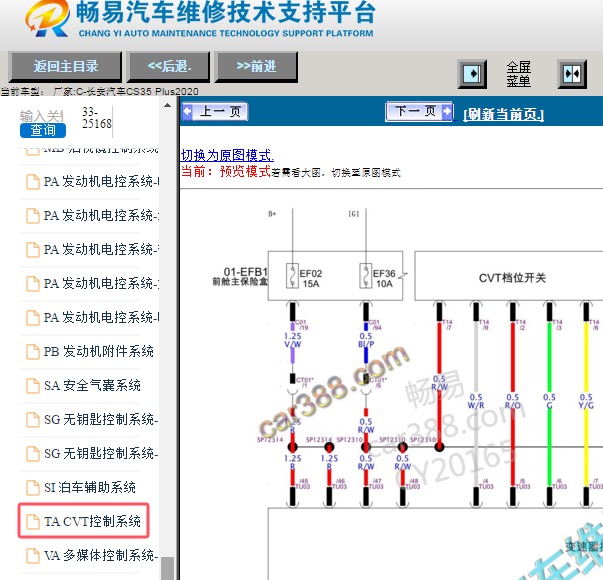This screenshot has width=603, height=580.
Task: Click document icon beside TA CVT控制系统
Action: click(x=33, y=522)
